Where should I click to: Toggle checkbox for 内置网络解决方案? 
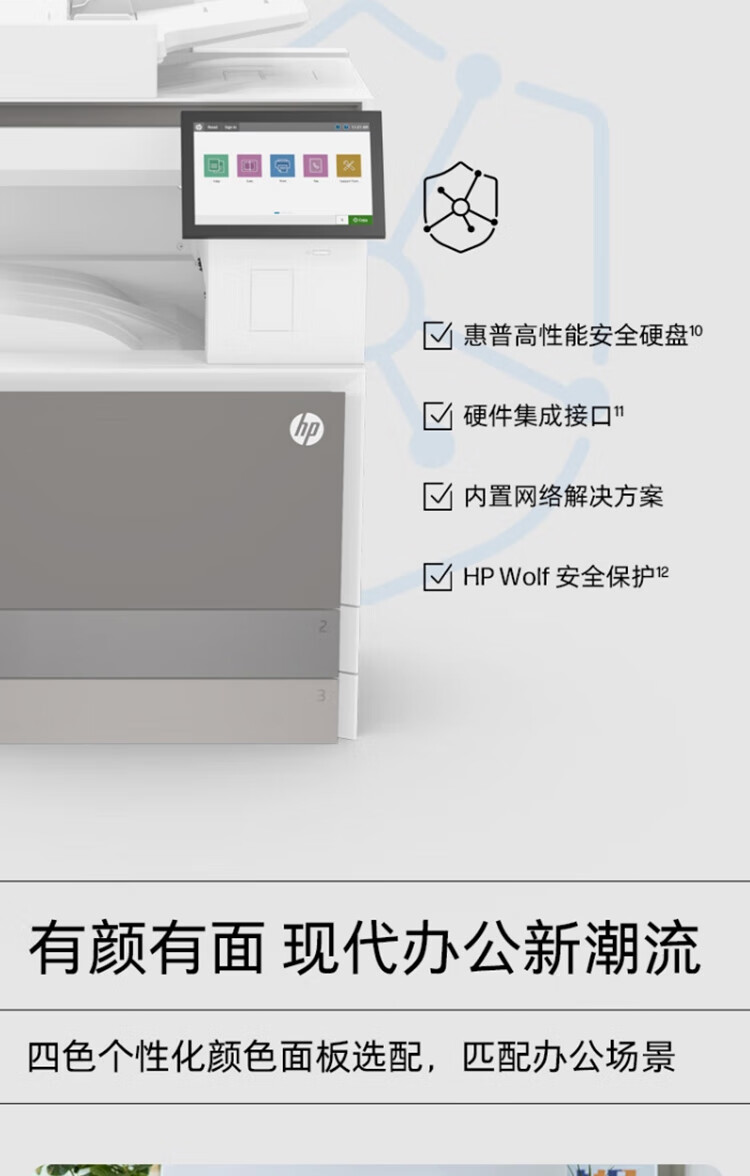438,496
